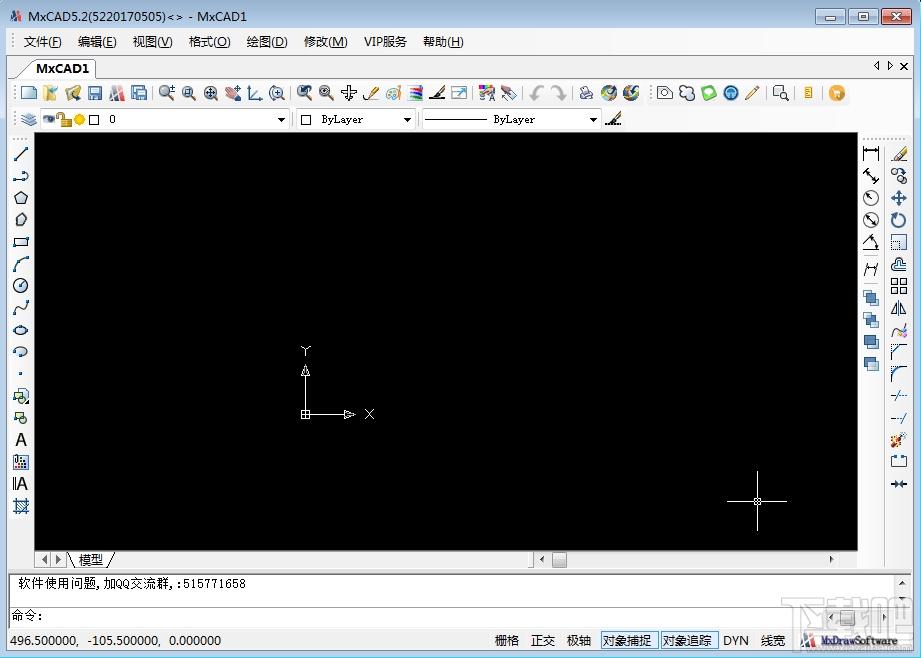The image size is (921, 658).
Task: Select the Ellipse drawing tool
Action: pyautogui.click(x=21, y=330)
